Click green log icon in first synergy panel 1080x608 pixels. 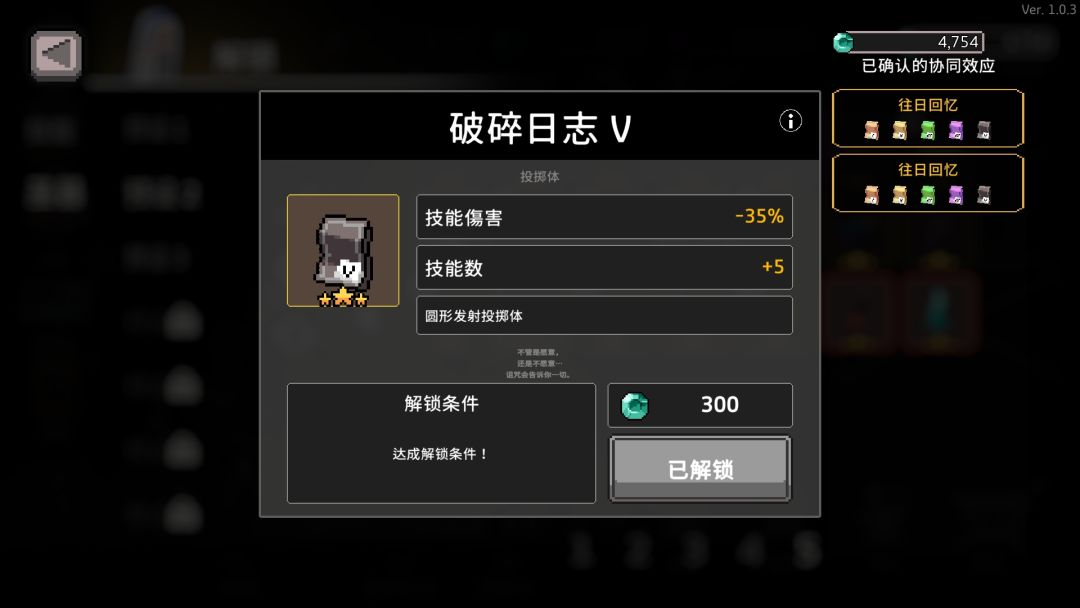pos(928,130)
